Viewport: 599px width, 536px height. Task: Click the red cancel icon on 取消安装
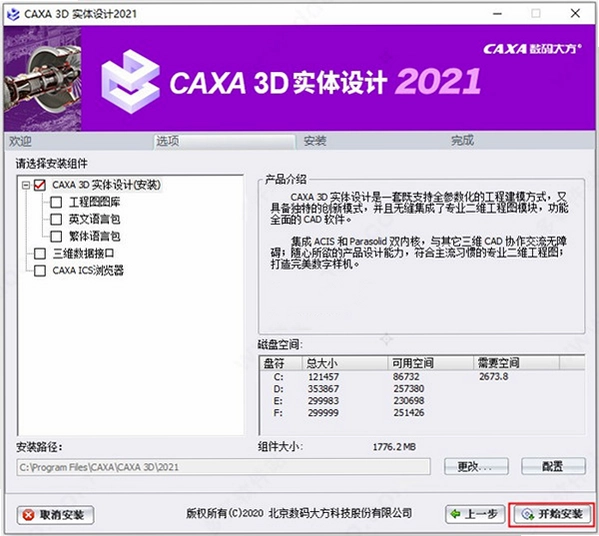(x=28, y=515)
